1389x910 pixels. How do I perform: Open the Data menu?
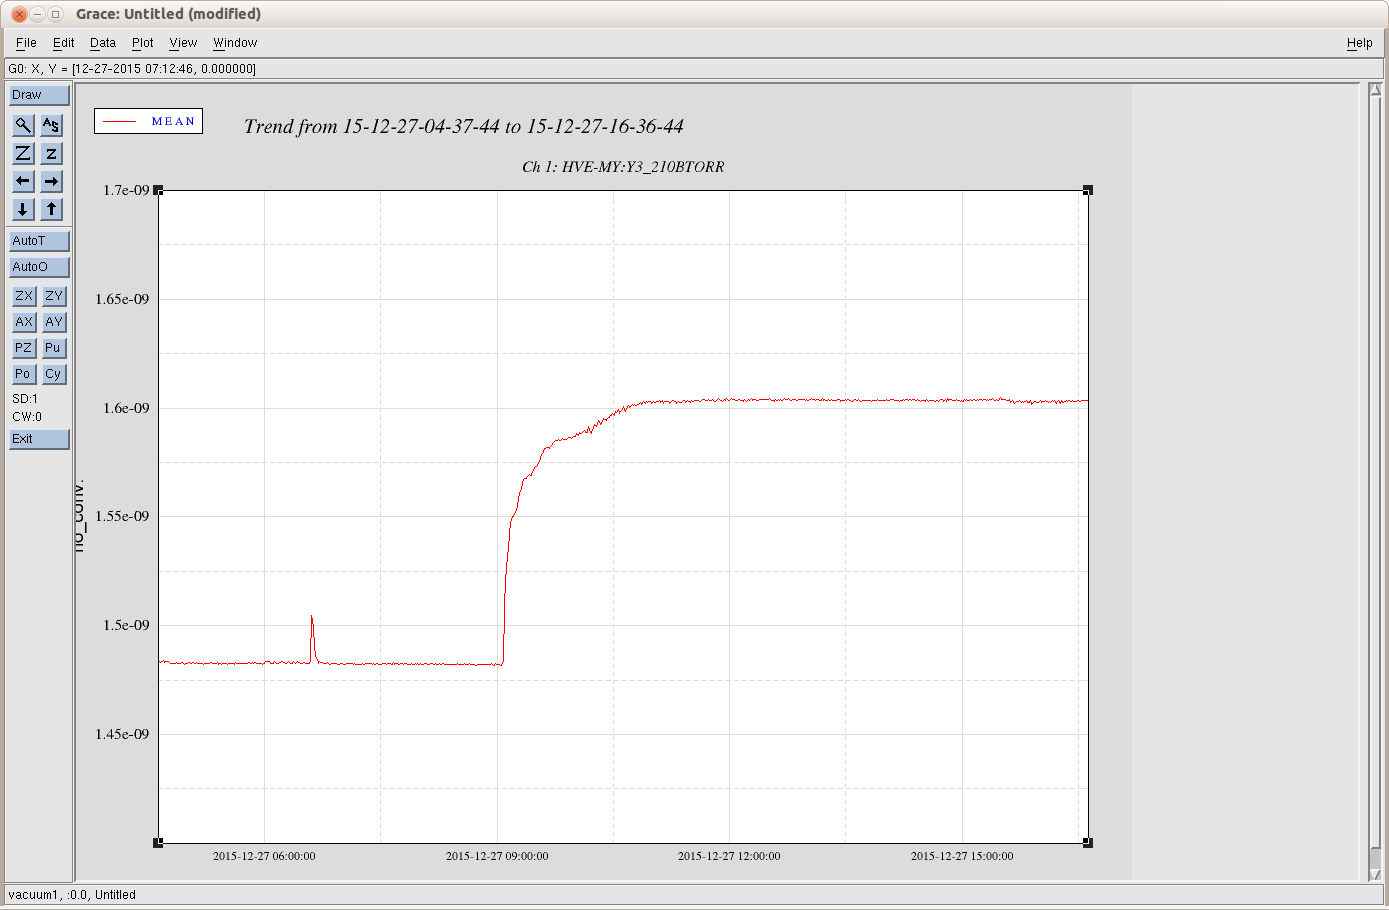tap(103, 43)
